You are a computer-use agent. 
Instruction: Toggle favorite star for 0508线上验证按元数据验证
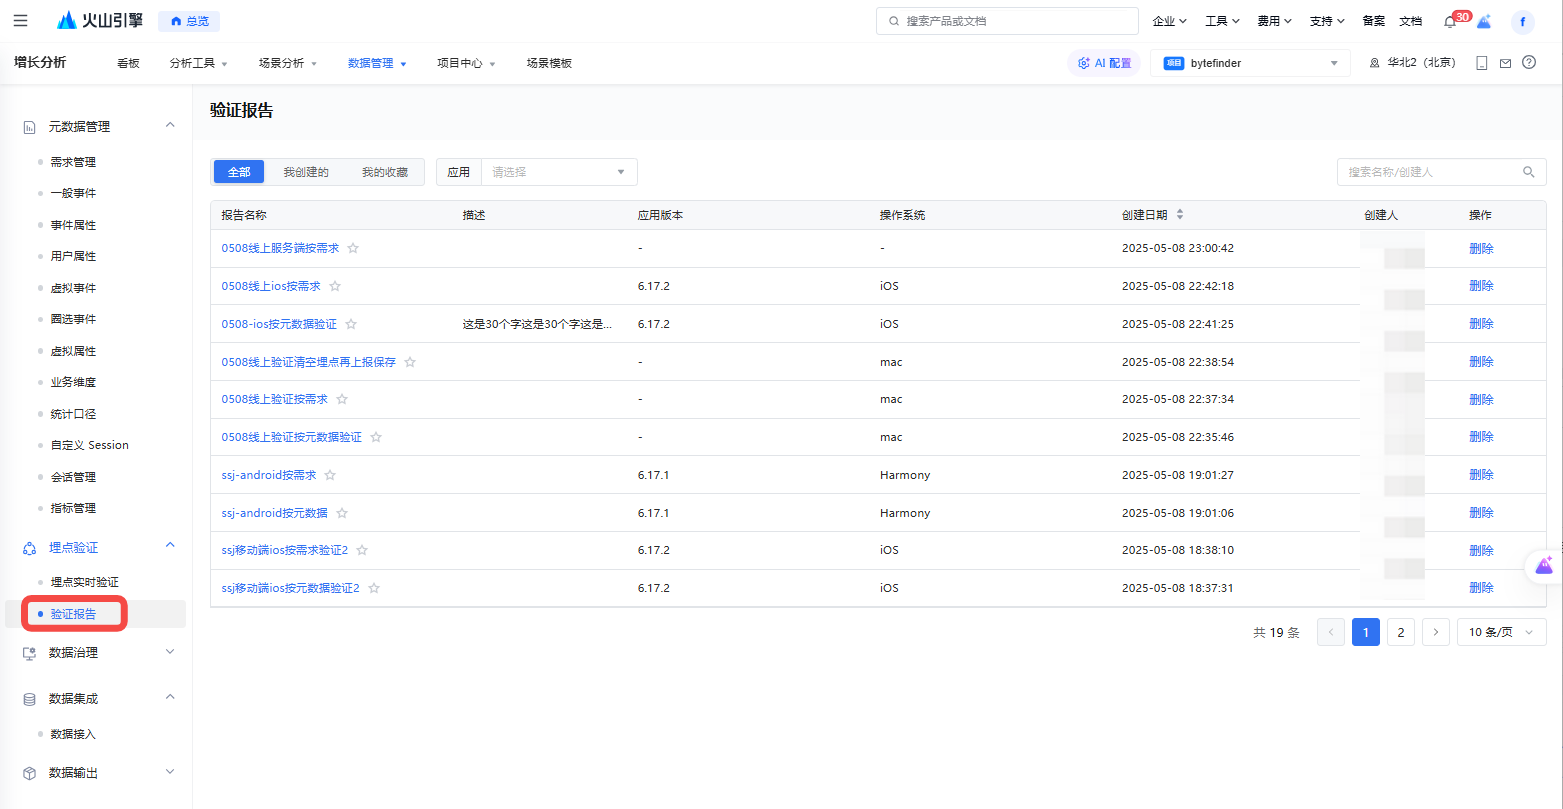point(376,437)
